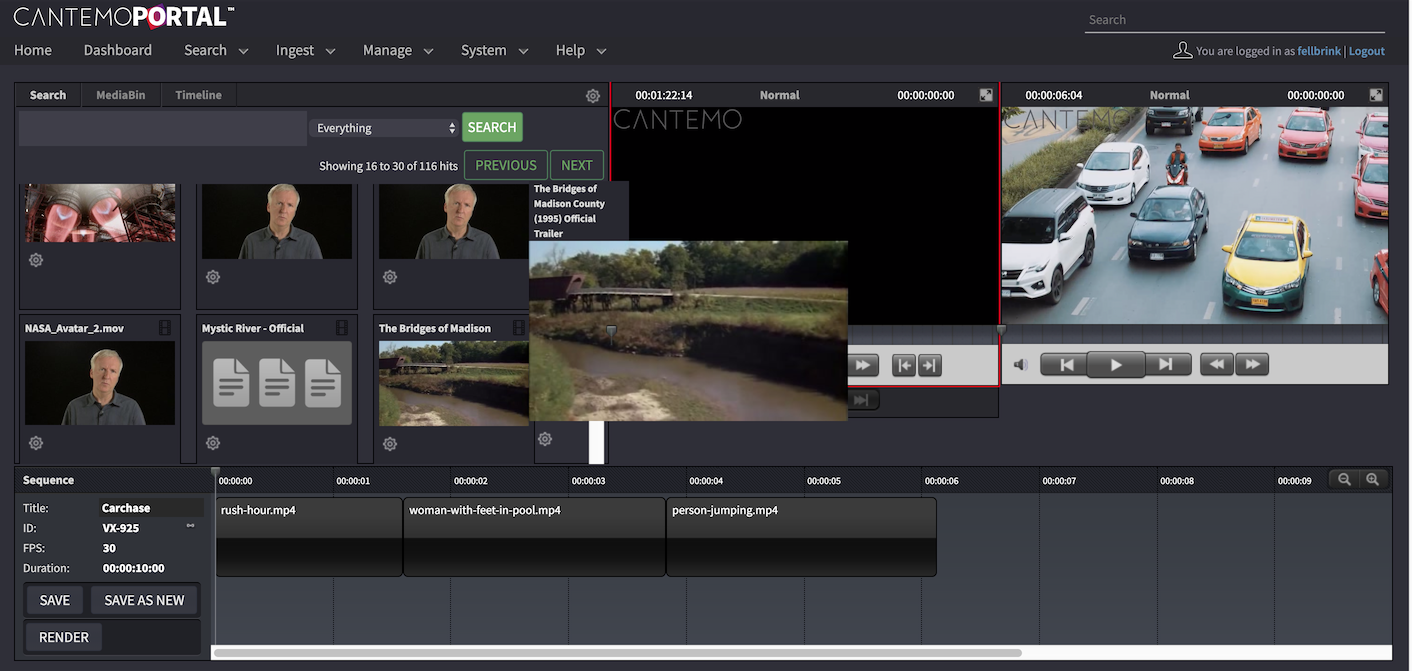Mute audio with right player speaker icon

[1020, 365]
